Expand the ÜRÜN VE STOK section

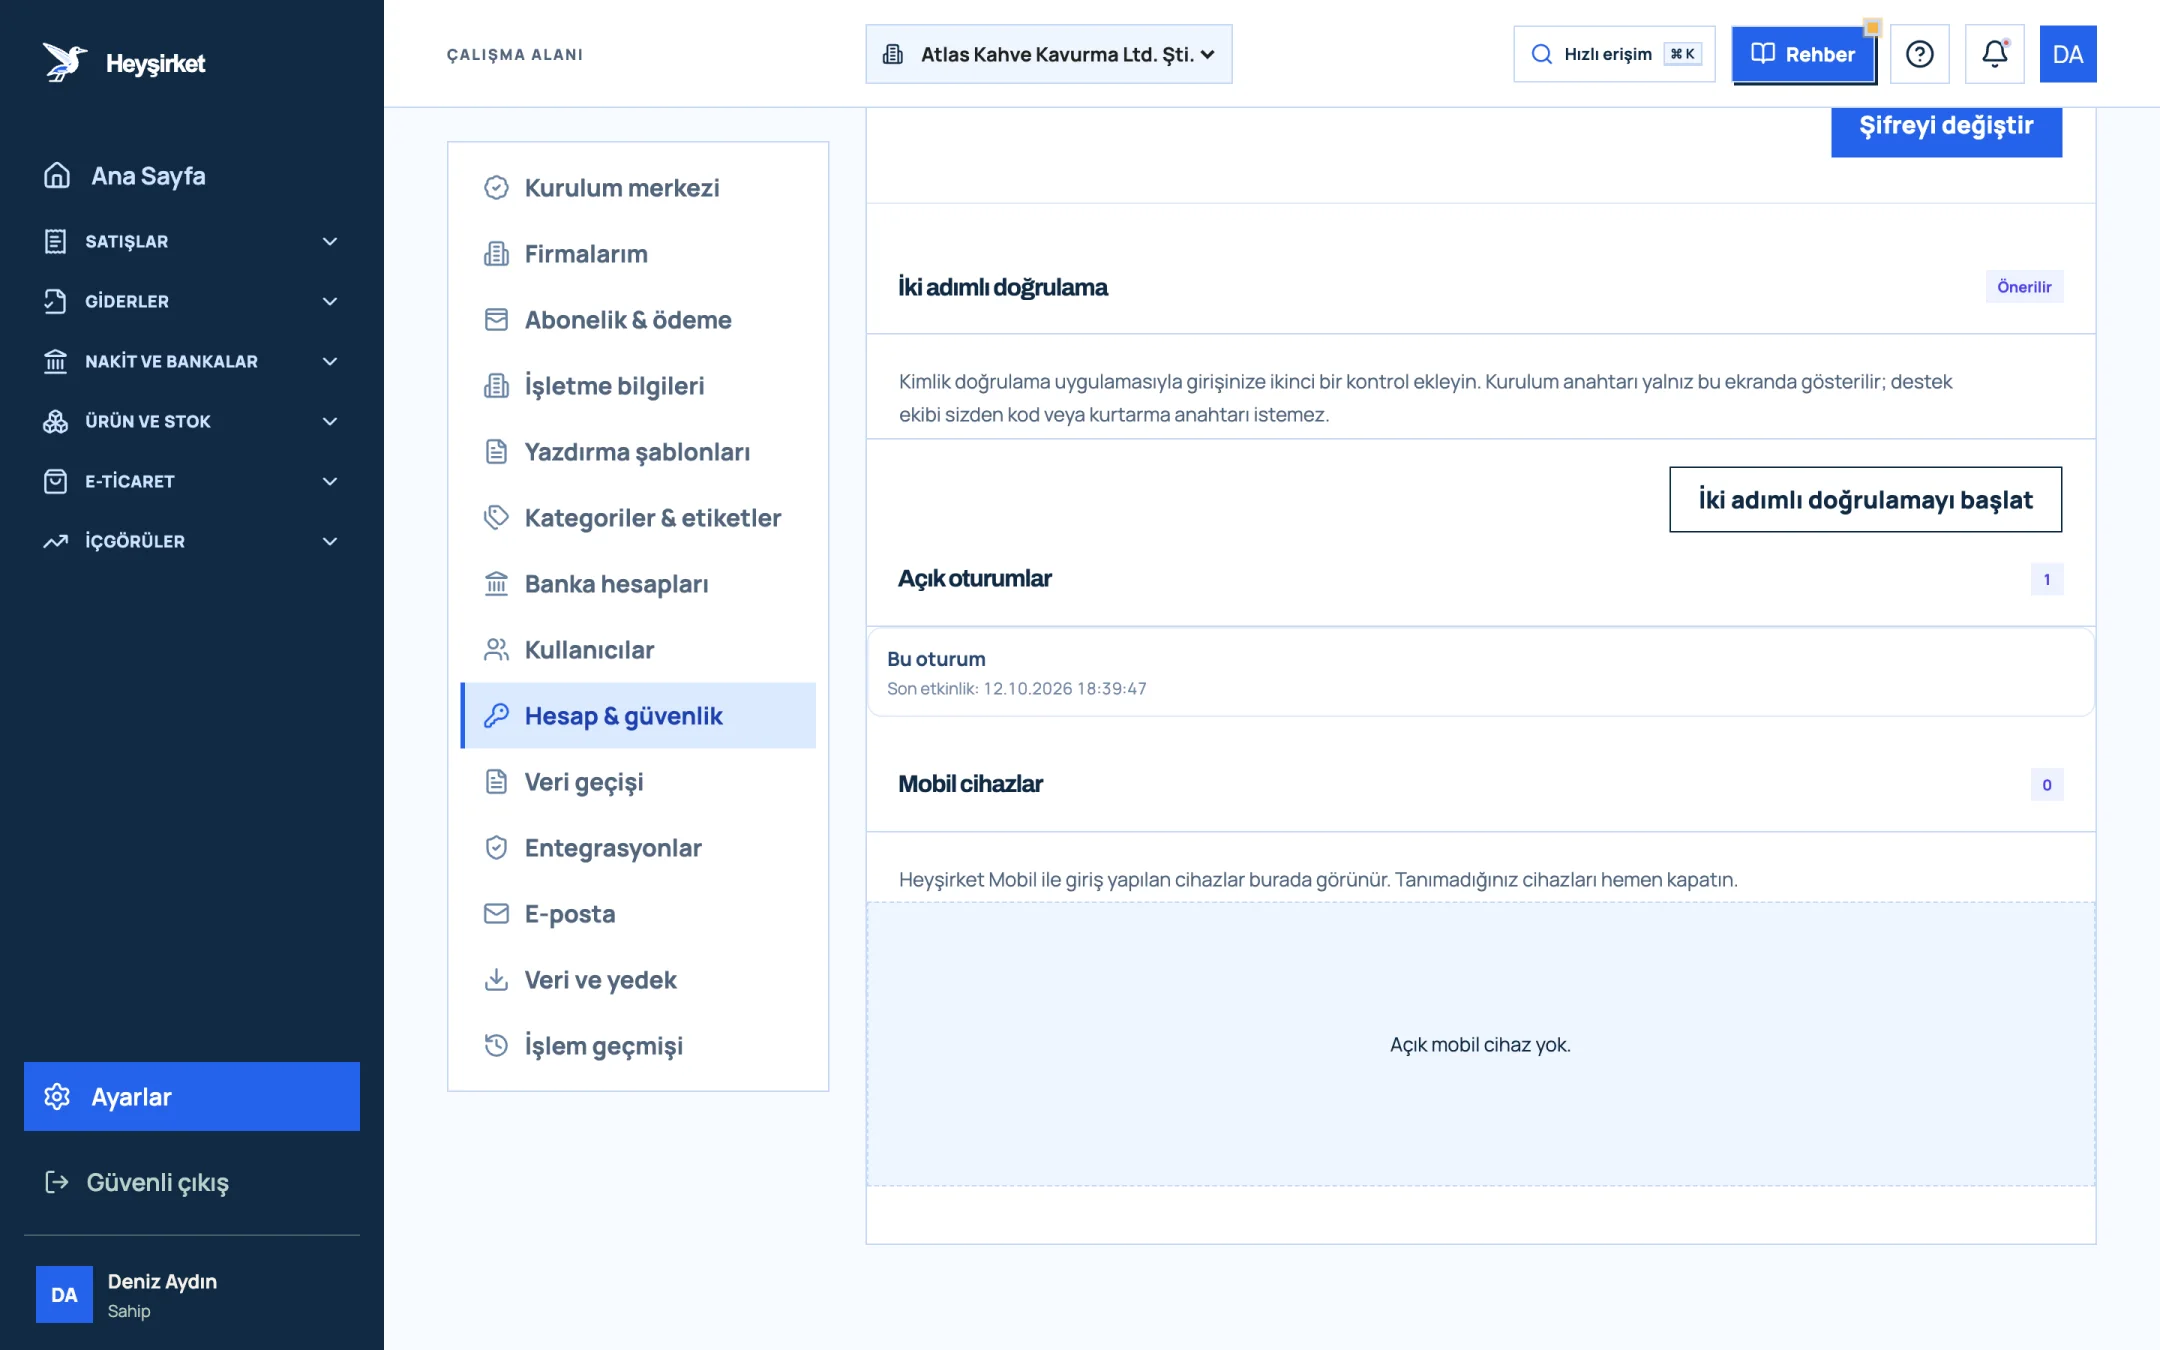[x=191, y=421]
